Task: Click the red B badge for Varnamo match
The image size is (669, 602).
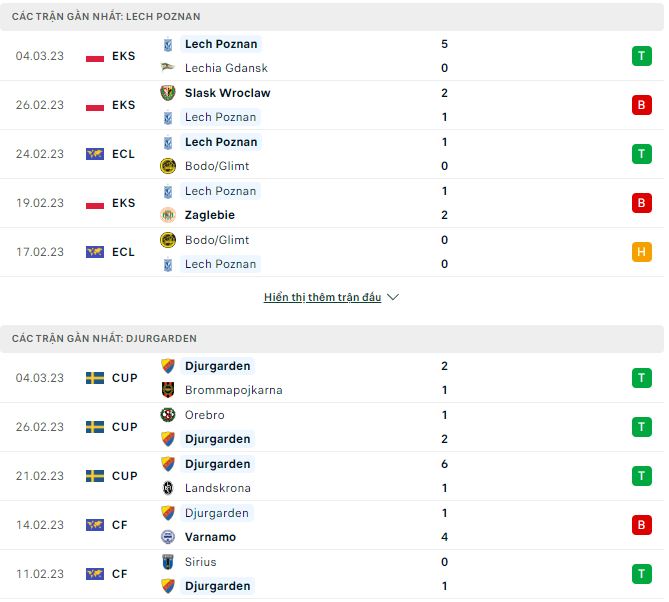Action: tap(641, 525)
